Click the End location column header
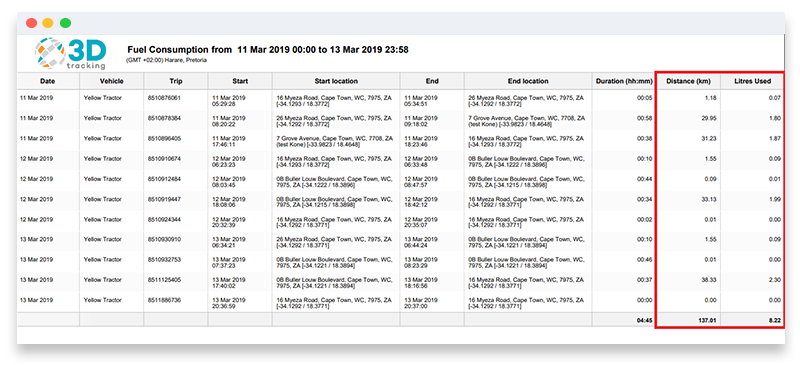Screen dimensions: 800x365 click(528, 81)
